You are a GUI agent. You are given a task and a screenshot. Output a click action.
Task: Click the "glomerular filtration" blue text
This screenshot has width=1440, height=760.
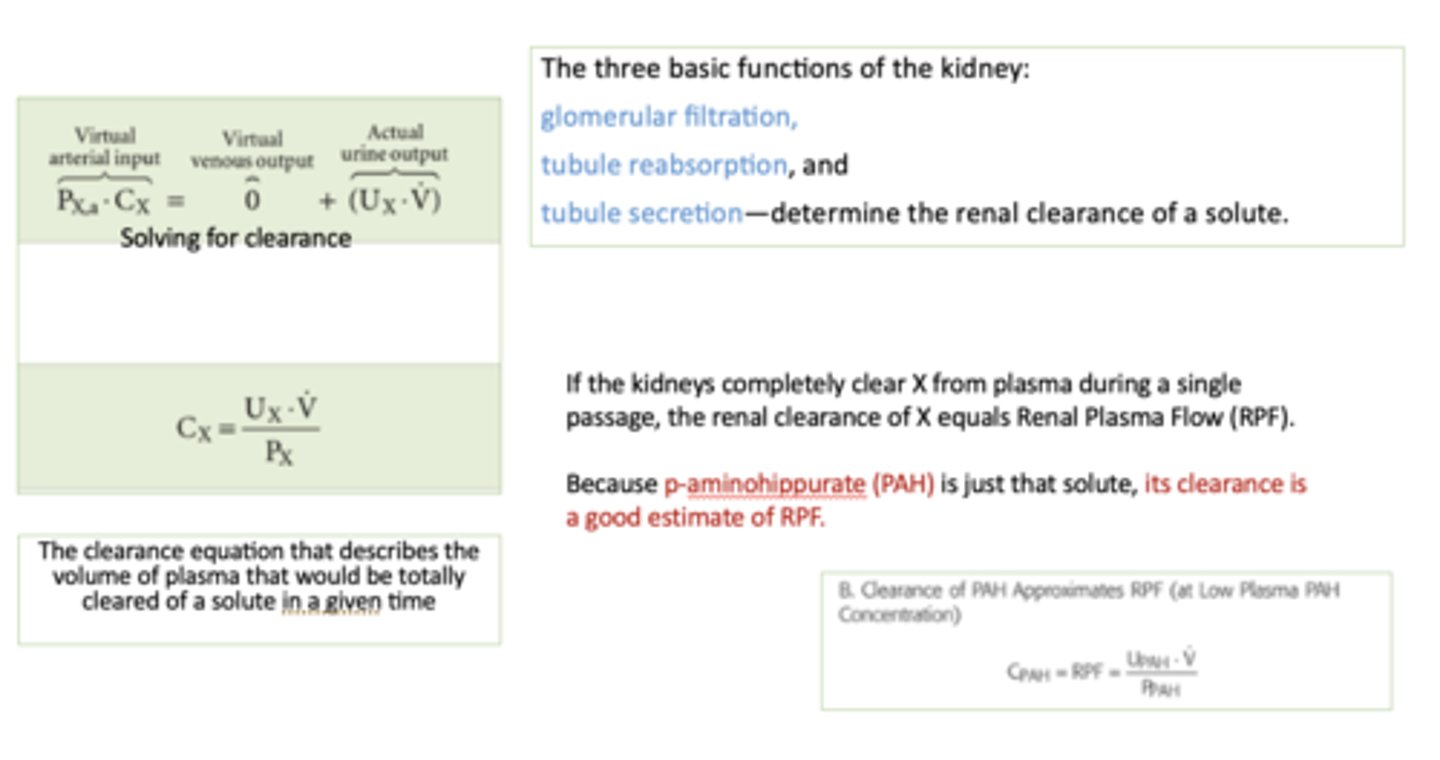pos(669,118)
